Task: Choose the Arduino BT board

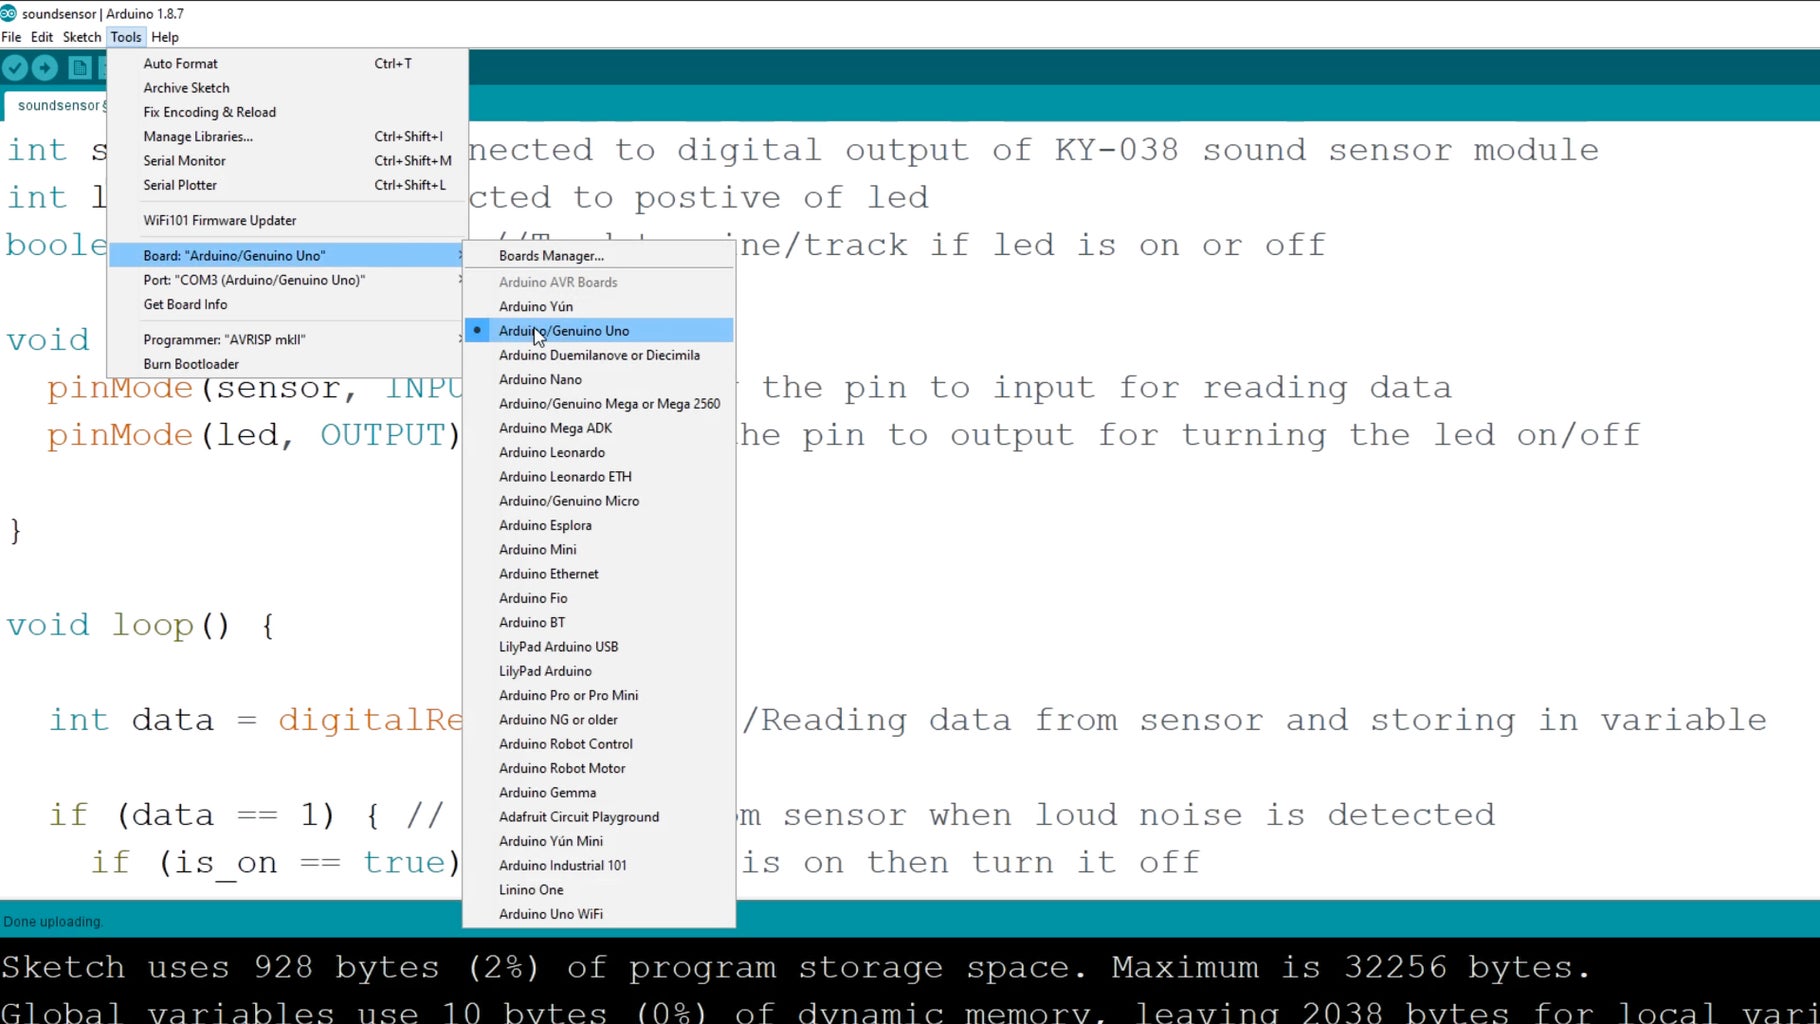Action: pyautogui.click(x=599, y=622)
